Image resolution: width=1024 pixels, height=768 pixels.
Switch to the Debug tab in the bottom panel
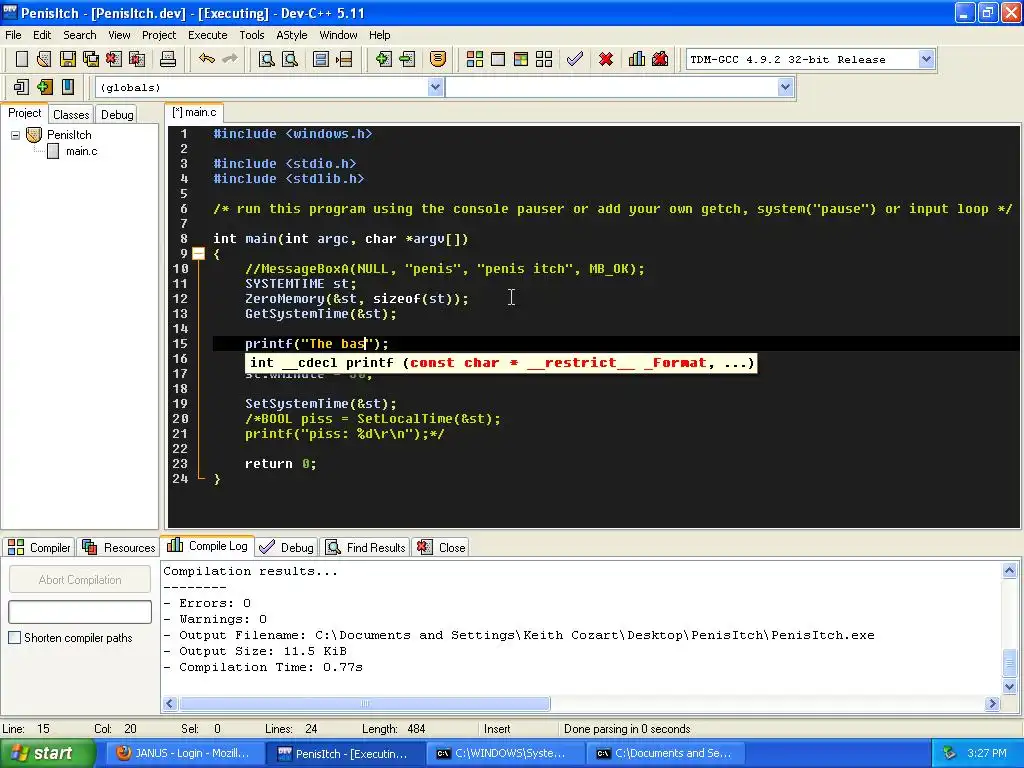[286, 547]
